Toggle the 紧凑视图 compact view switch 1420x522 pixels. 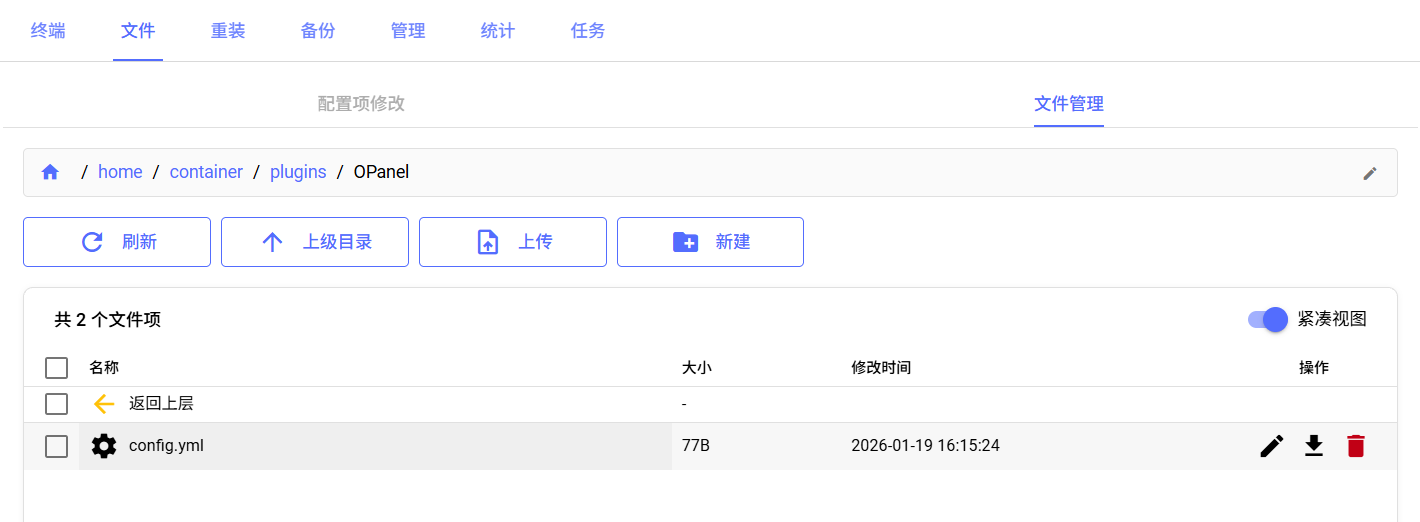1266,319
